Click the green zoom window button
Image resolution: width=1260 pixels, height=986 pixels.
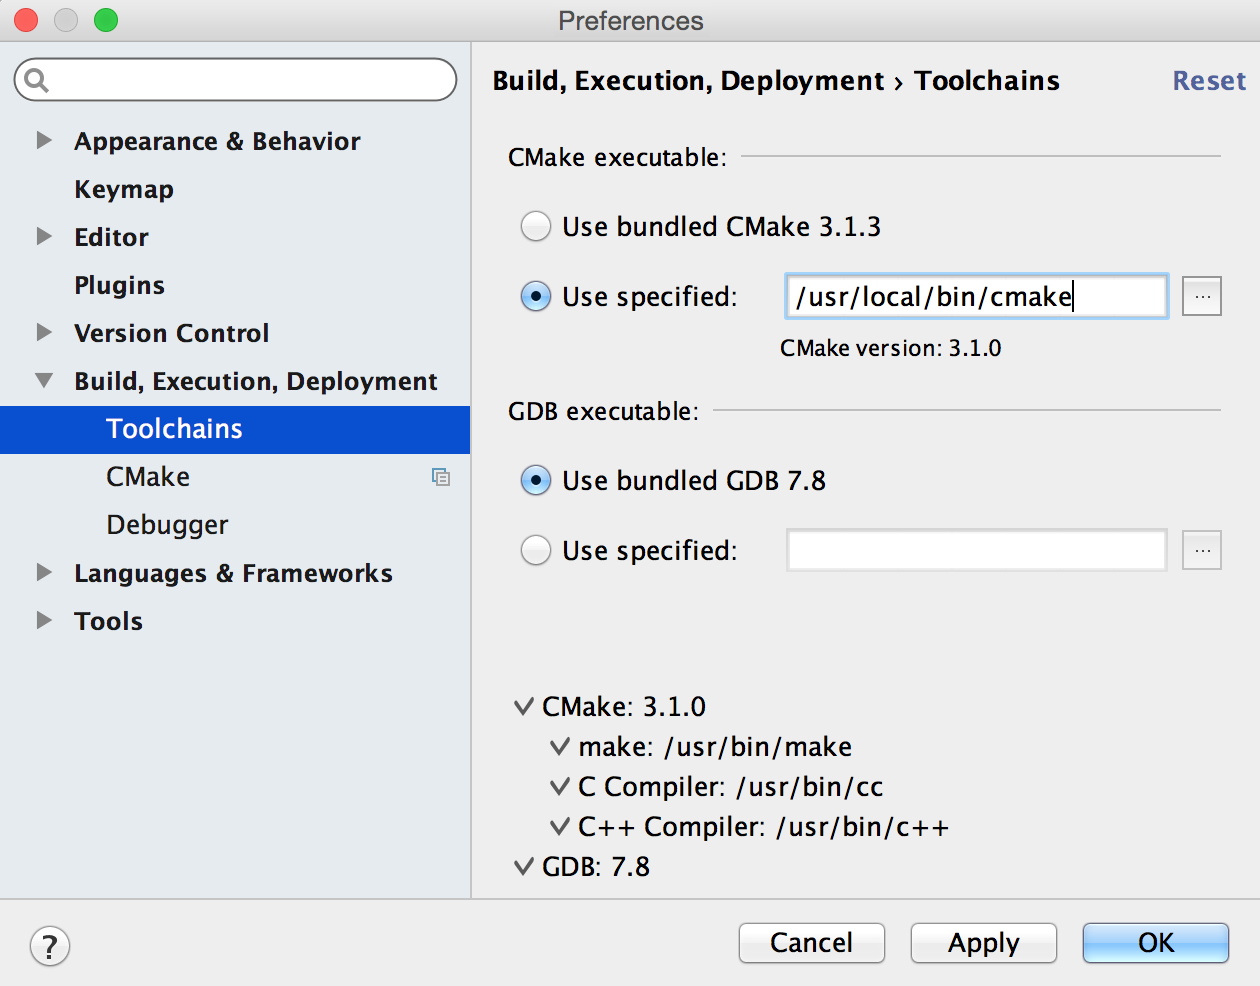105,20
